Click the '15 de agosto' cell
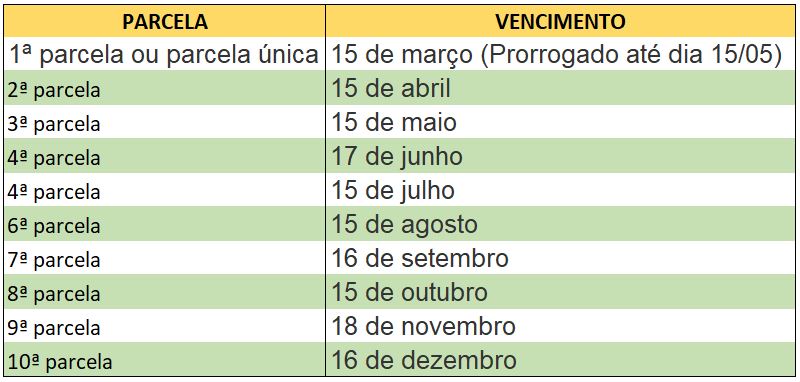 pyautogui.click(x=560, y=224)
